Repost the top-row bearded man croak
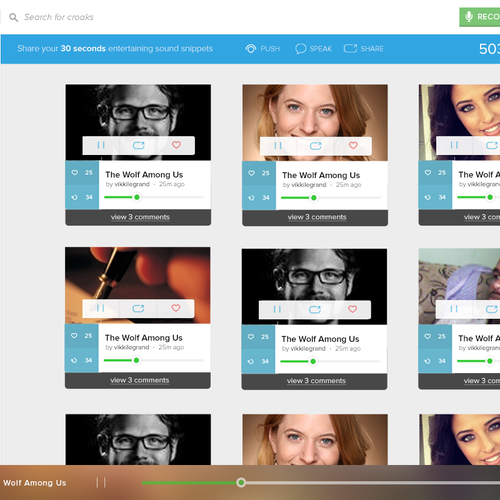 click(x=139, y=145)
